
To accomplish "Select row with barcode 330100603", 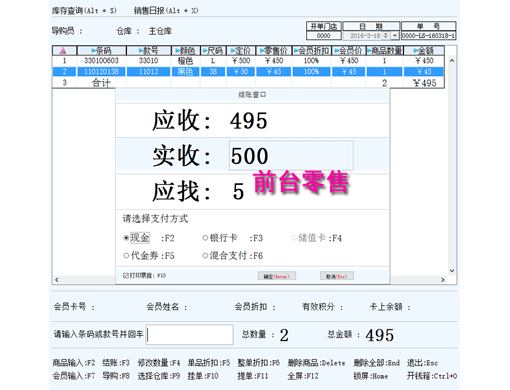I will click(x=248, y=61).
